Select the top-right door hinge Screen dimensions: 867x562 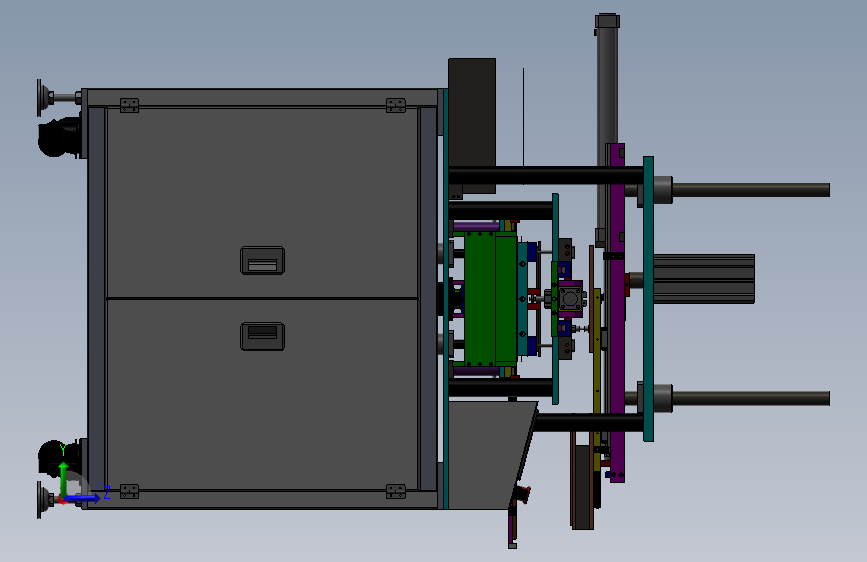click(x=396, y=105)
